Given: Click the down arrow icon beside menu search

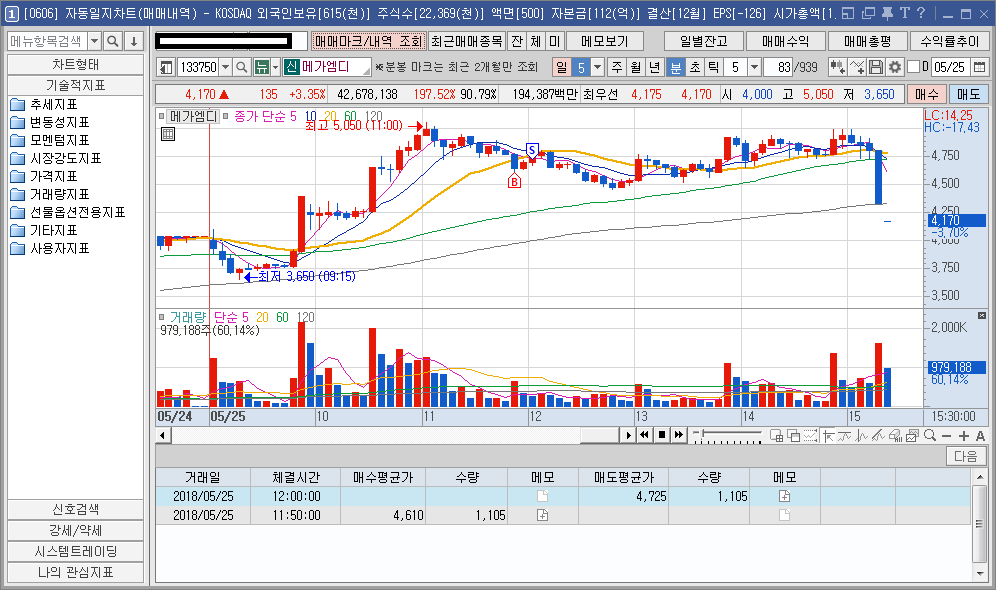Looking at the screenshot, I should pyautogui.click(x=133, y=41).
